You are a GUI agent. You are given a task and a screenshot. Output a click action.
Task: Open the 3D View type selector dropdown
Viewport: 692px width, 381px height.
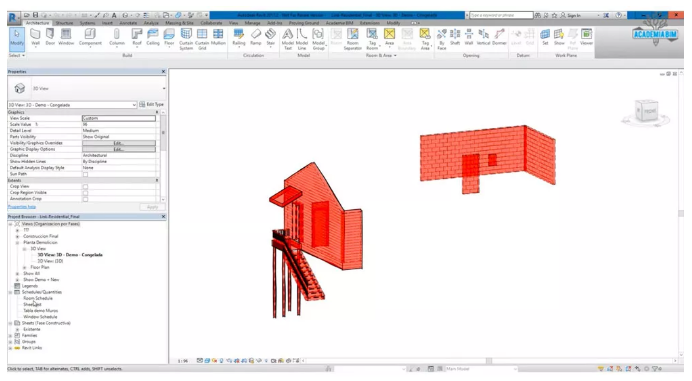164,89
